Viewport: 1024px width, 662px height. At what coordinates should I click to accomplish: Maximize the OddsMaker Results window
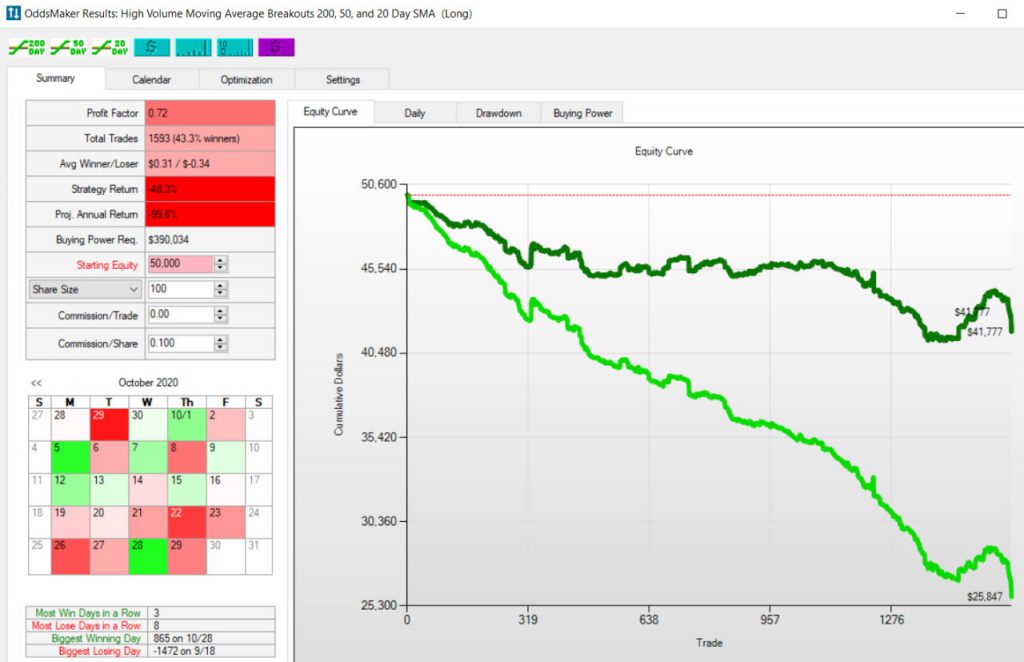click(1002, 13)
